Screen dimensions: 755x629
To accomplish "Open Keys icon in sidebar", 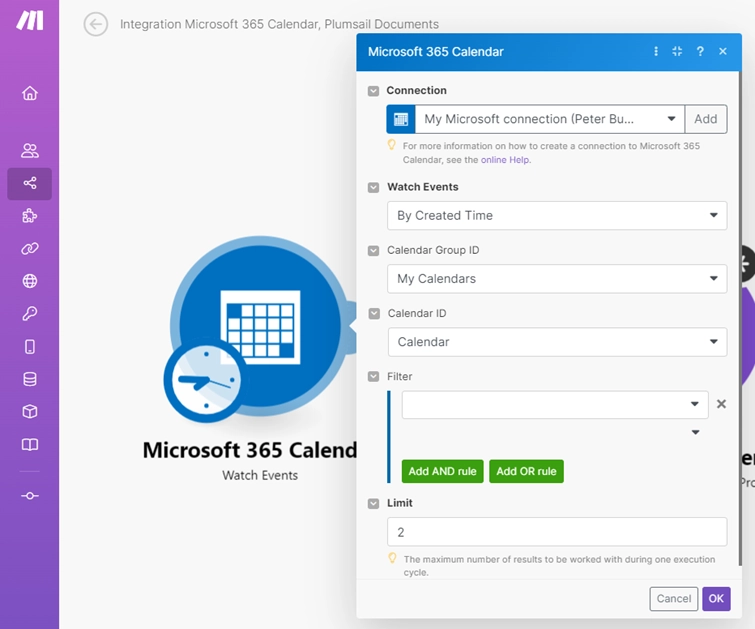I will pos(30,314).
